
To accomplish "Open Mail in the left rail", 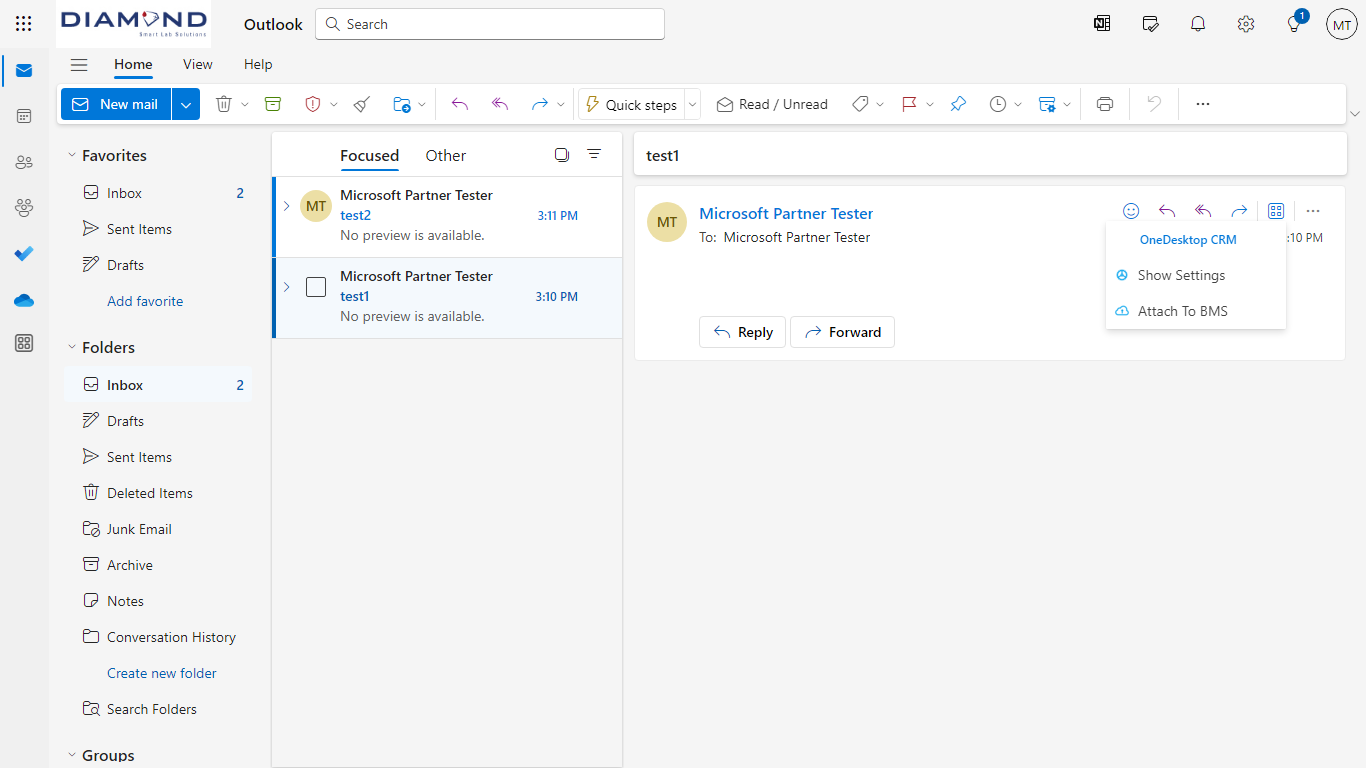I will click(x=24, y=70).
